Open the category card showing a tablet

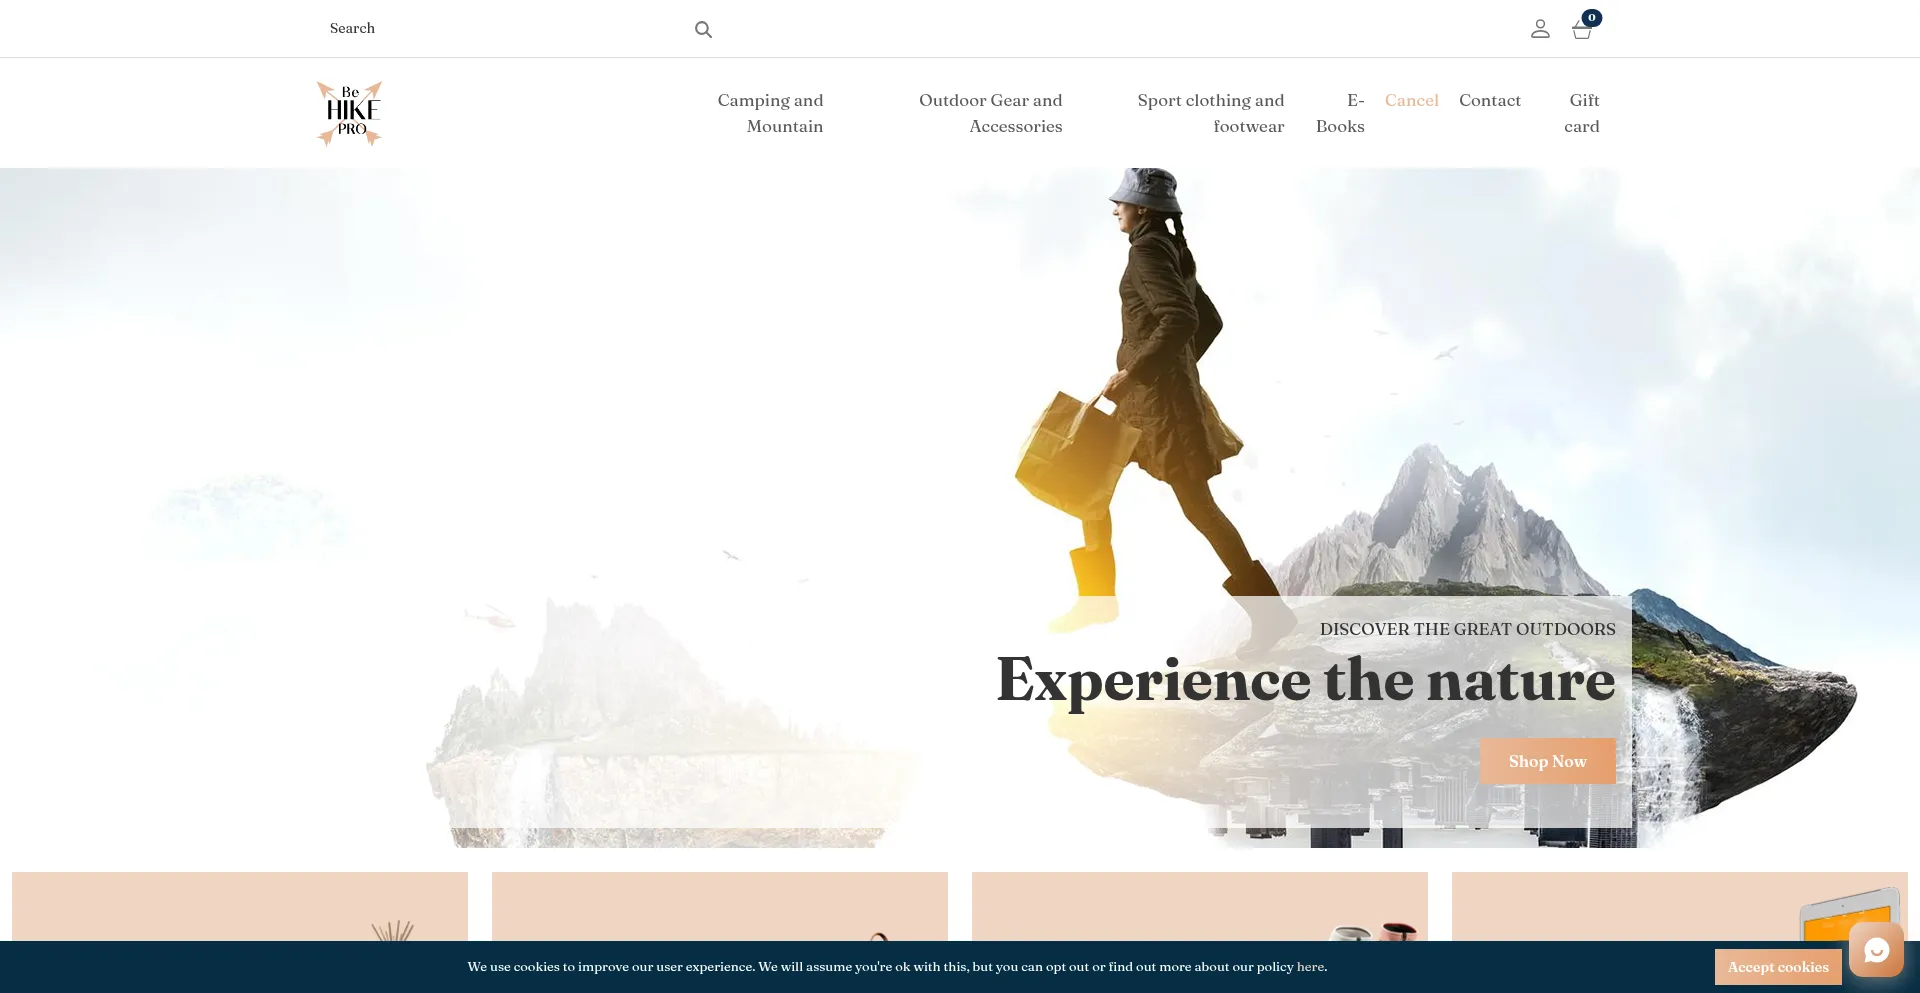[1679, 906]
